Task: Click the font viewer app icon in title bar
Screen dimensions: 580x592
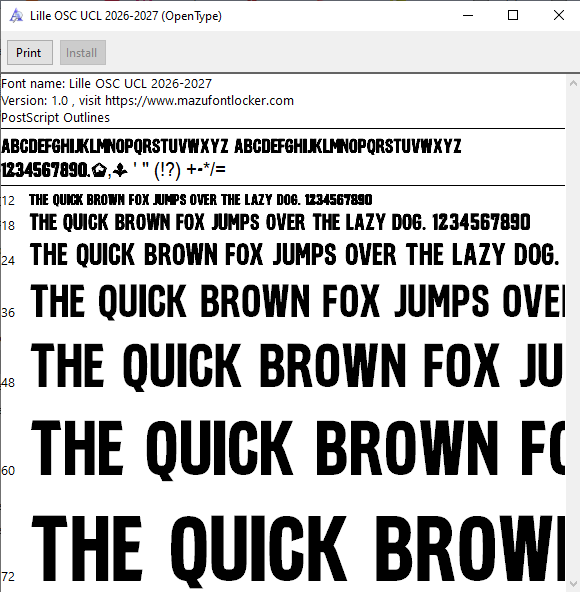Action: point(16,15)
